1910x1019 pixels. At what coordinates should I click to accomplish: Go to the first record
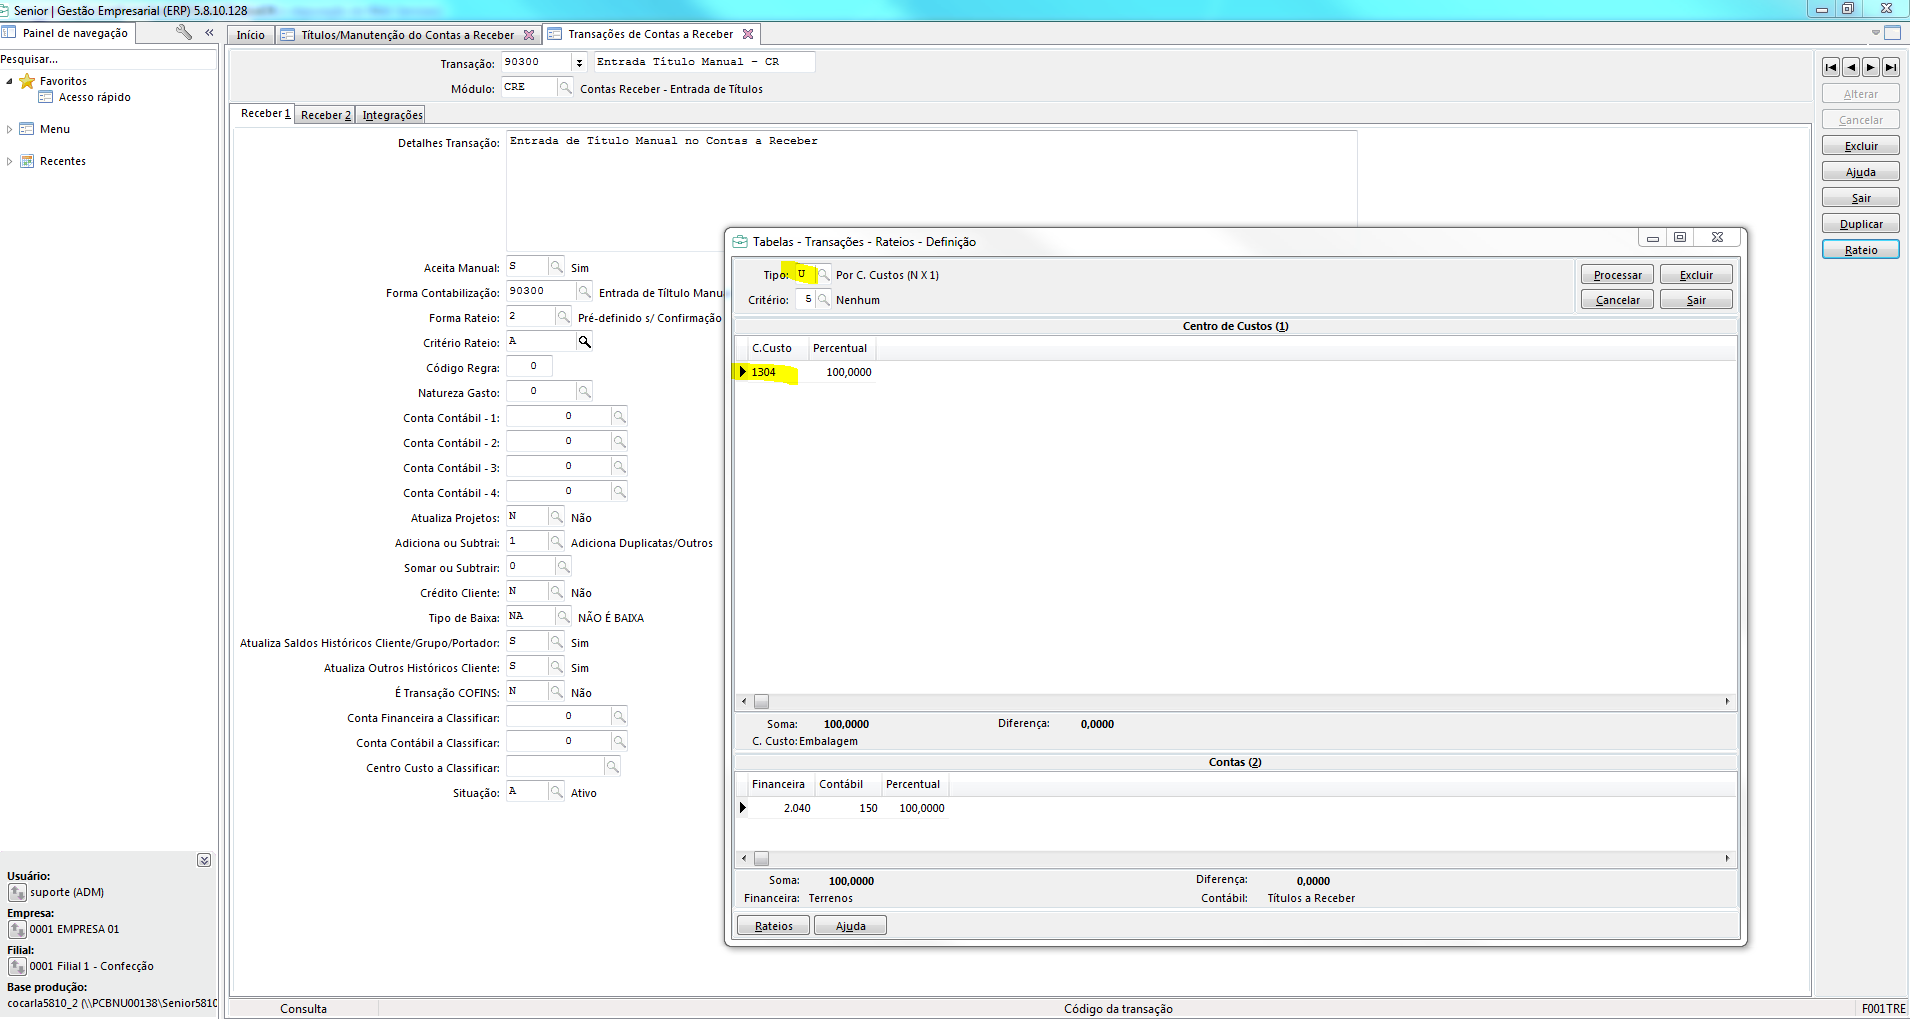tap(1830, 67)
